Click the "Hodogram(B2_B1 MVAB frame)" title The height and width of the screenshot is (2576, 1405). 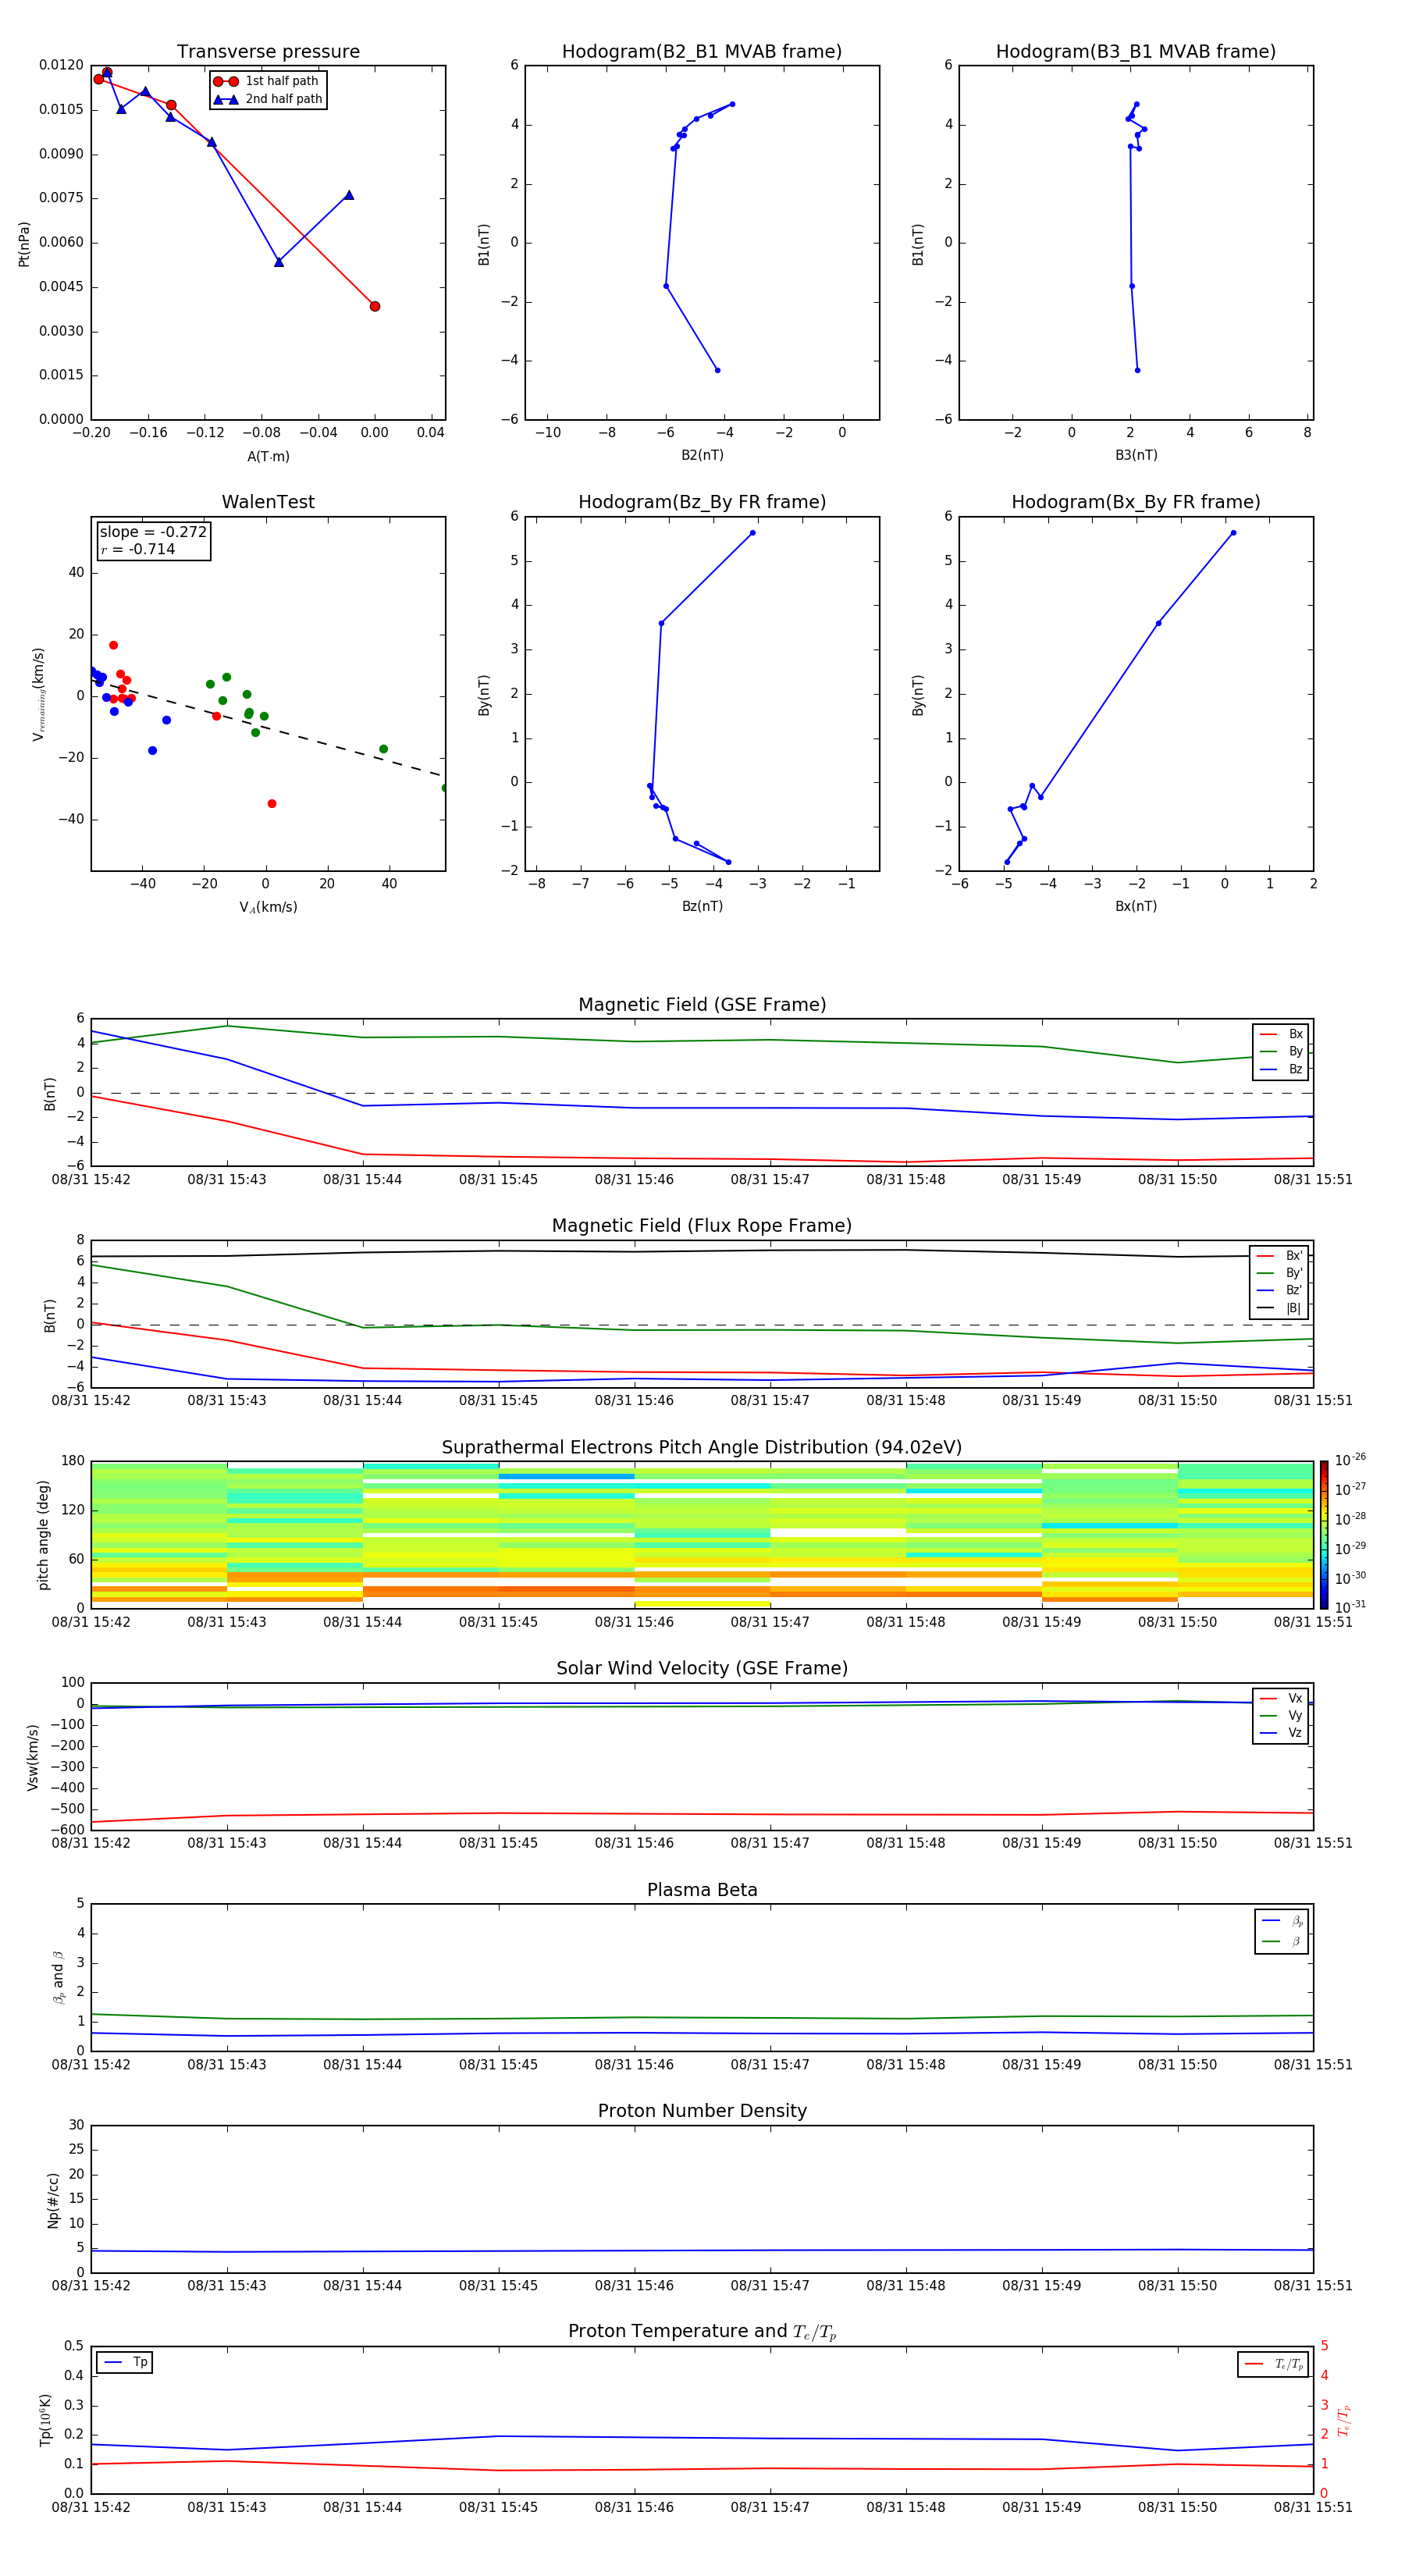(x=702, y=51)
